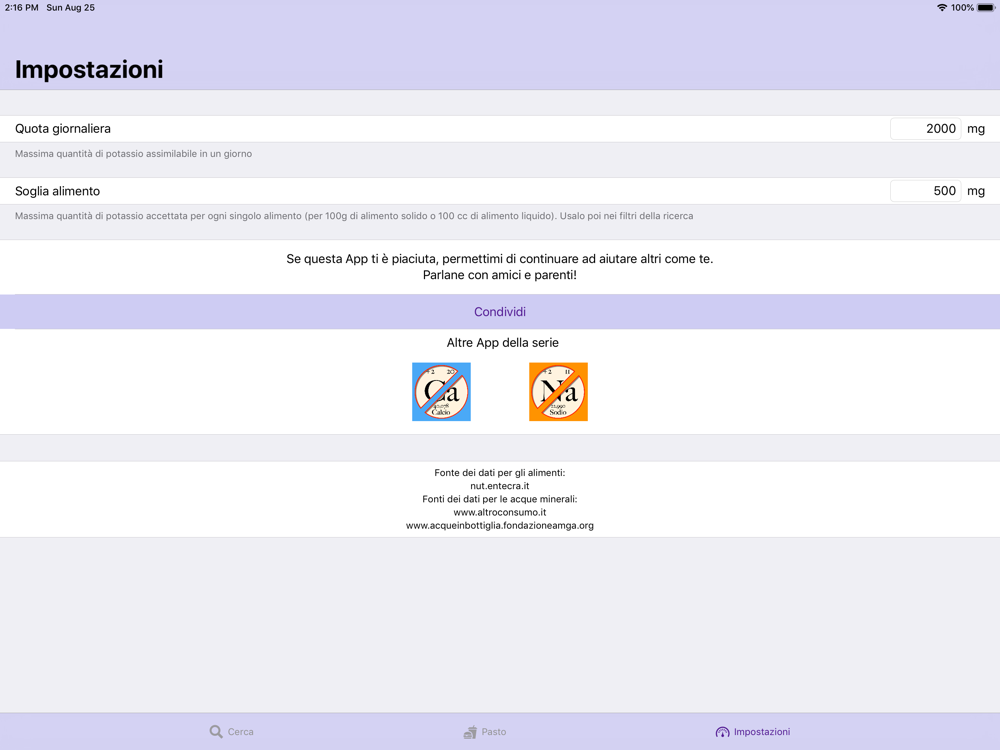Tap the Impostazioni gauge tab icon

[x=722, y=732]
